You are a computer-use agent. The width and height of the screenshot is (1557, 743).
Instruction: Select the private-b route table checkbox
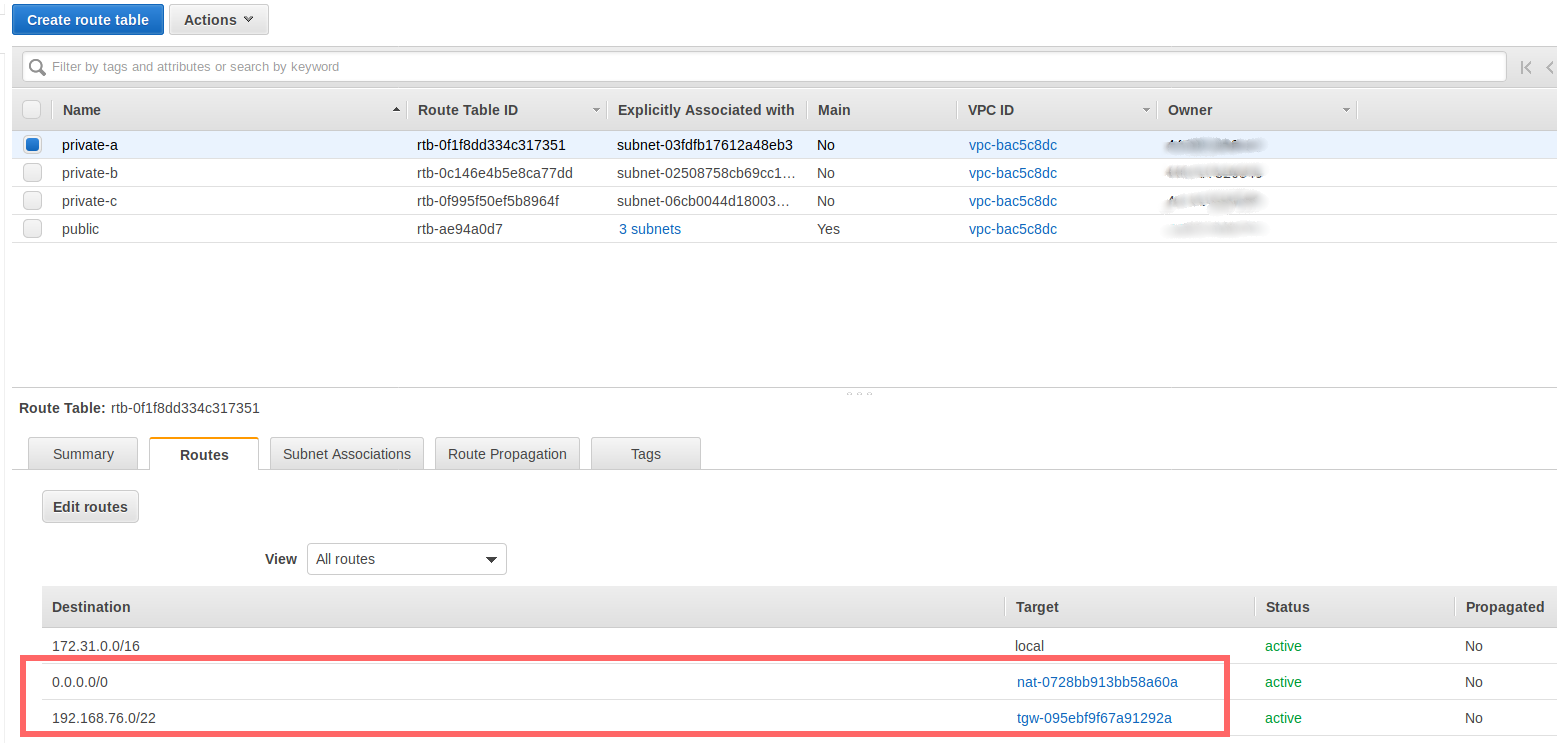tap(32, 172)
